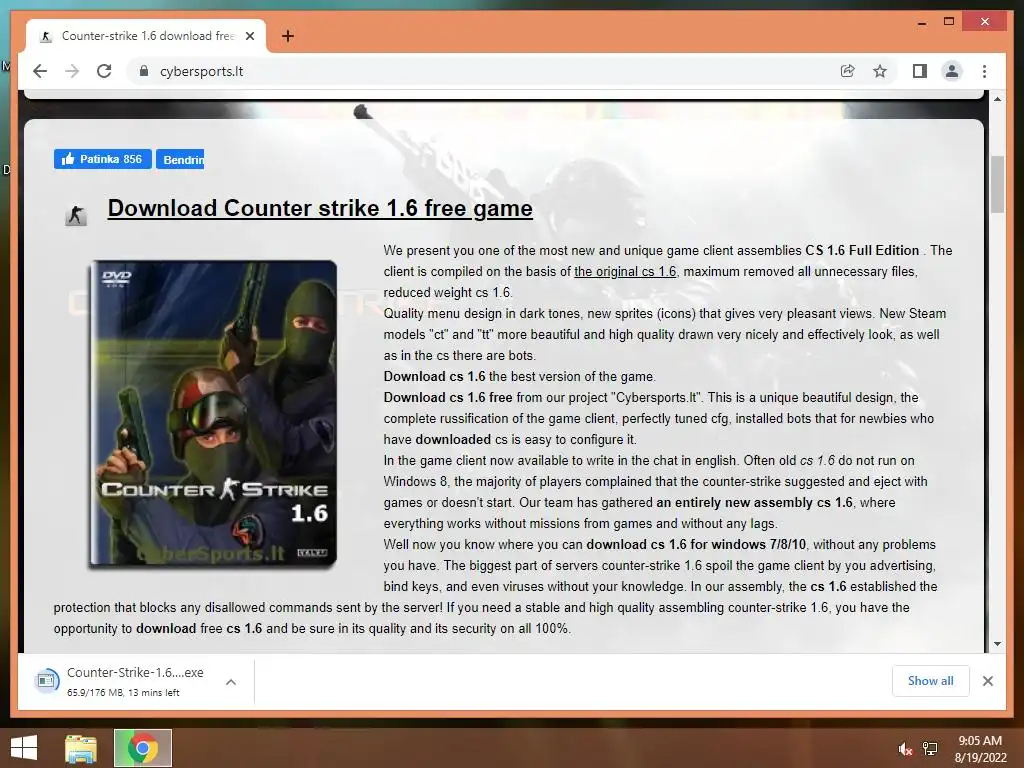Maximize the Chrome window
This screenshot has width=1024, height=768.
tap(949, 22)
